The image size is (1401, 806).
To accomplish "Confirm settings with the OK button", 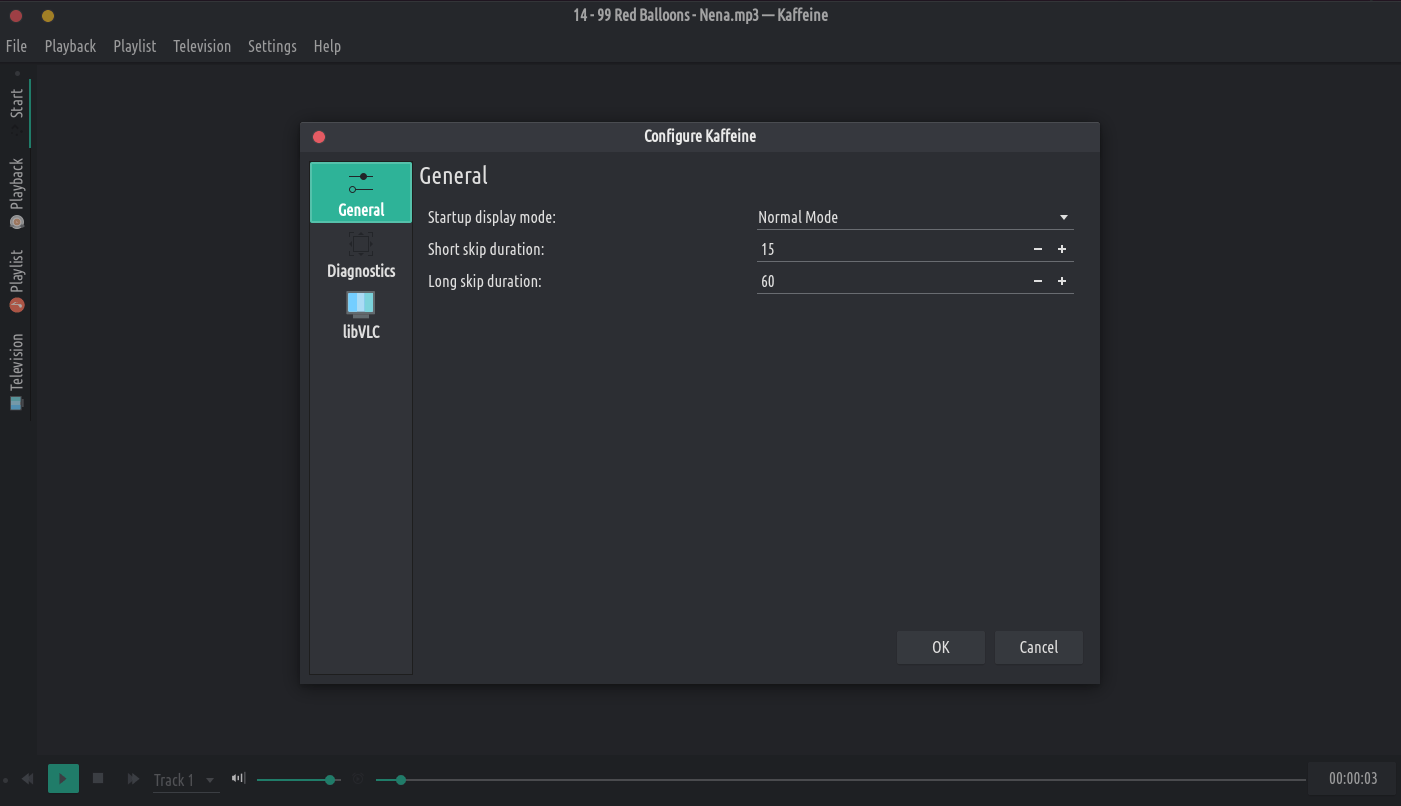I will click(941, 647).
